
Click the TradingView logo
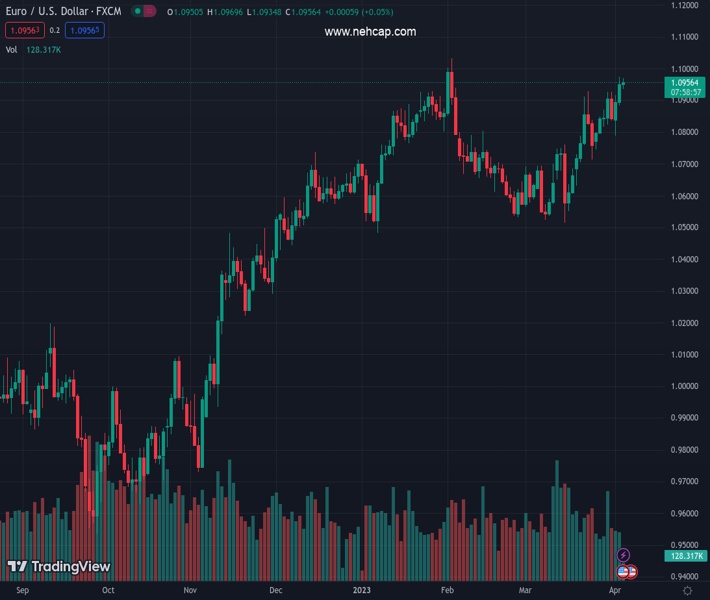[58, 567]
